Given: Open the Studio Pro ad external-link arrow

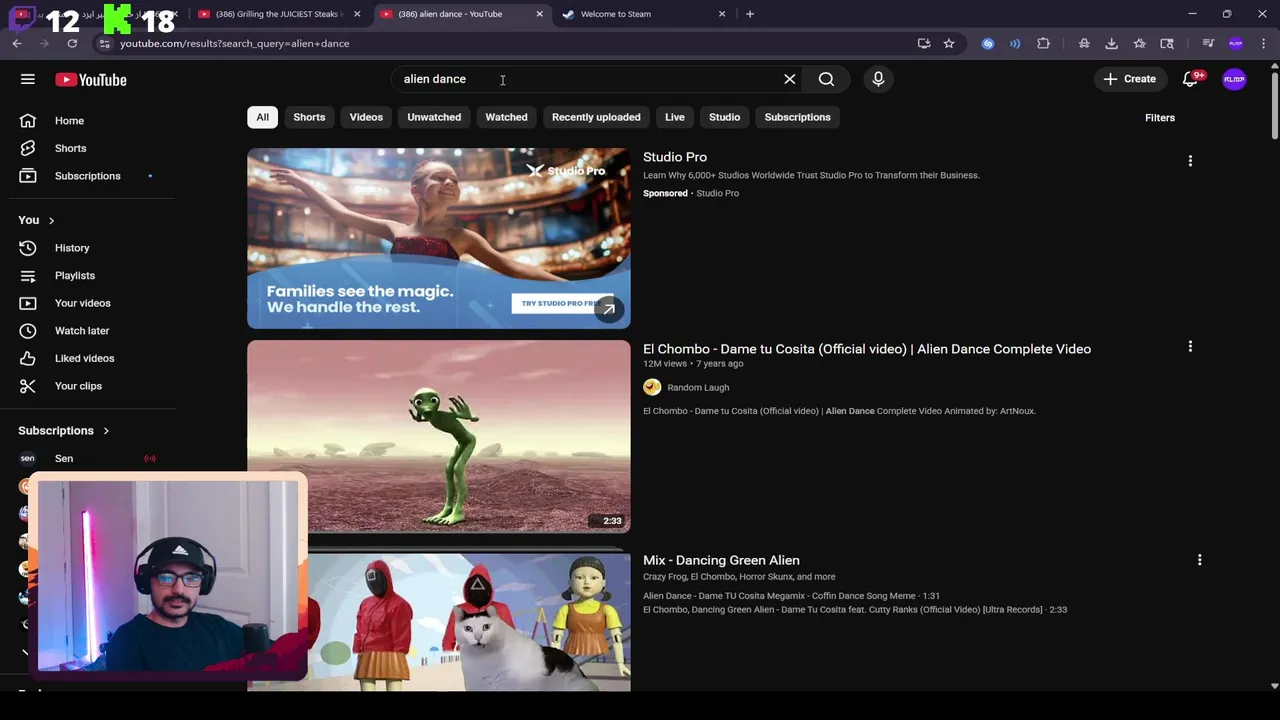Looking at the screenshot, I should pyautogui.click(x=608, y=309).
